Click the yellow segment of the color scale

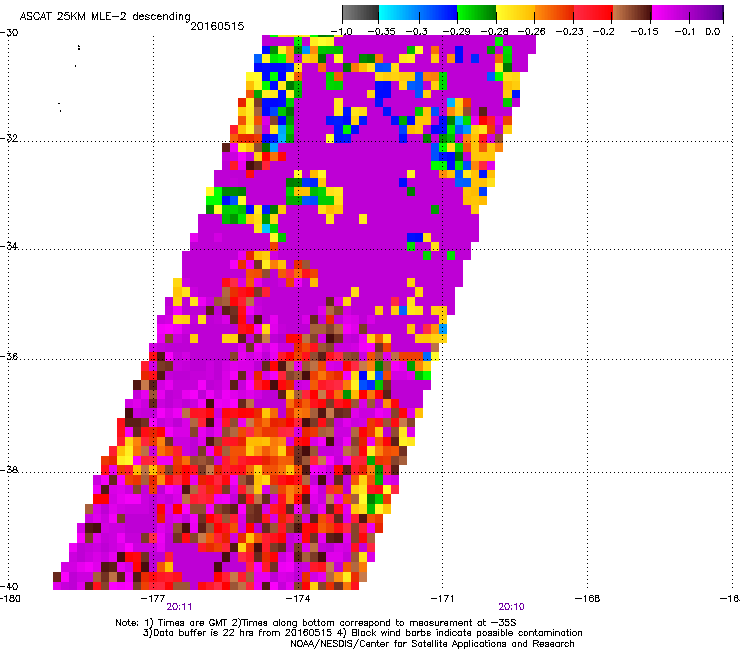click(x=515, y=12)
